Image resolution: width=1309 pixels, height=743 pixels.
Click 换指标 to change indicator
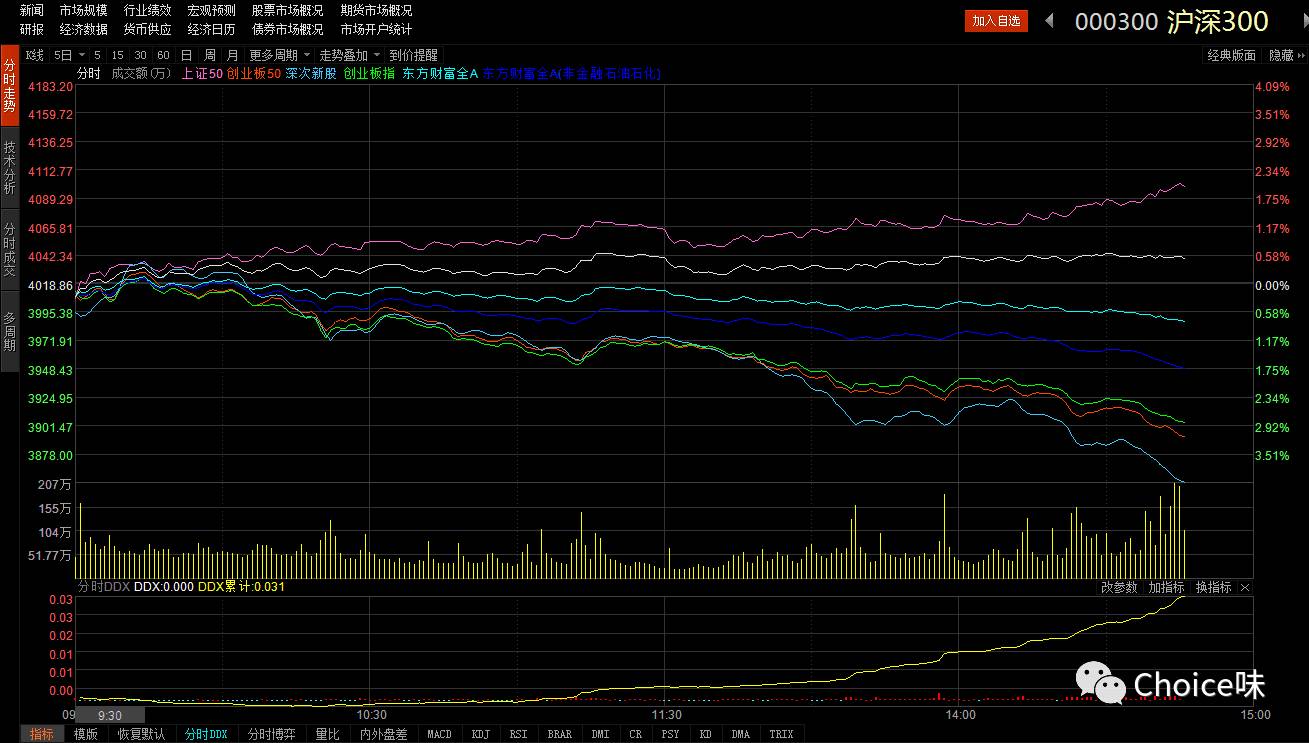[x=1213, y=588]
